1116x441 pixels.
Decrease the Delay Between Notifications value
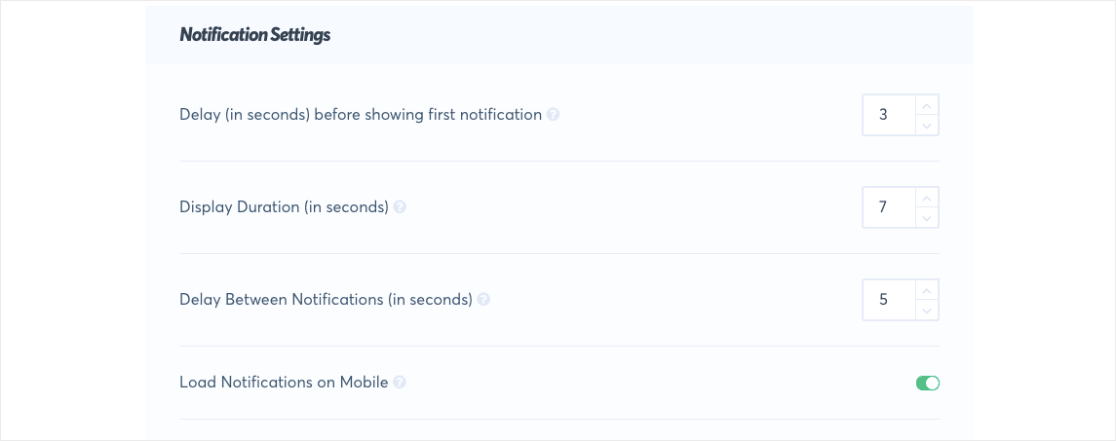[927, 310]
